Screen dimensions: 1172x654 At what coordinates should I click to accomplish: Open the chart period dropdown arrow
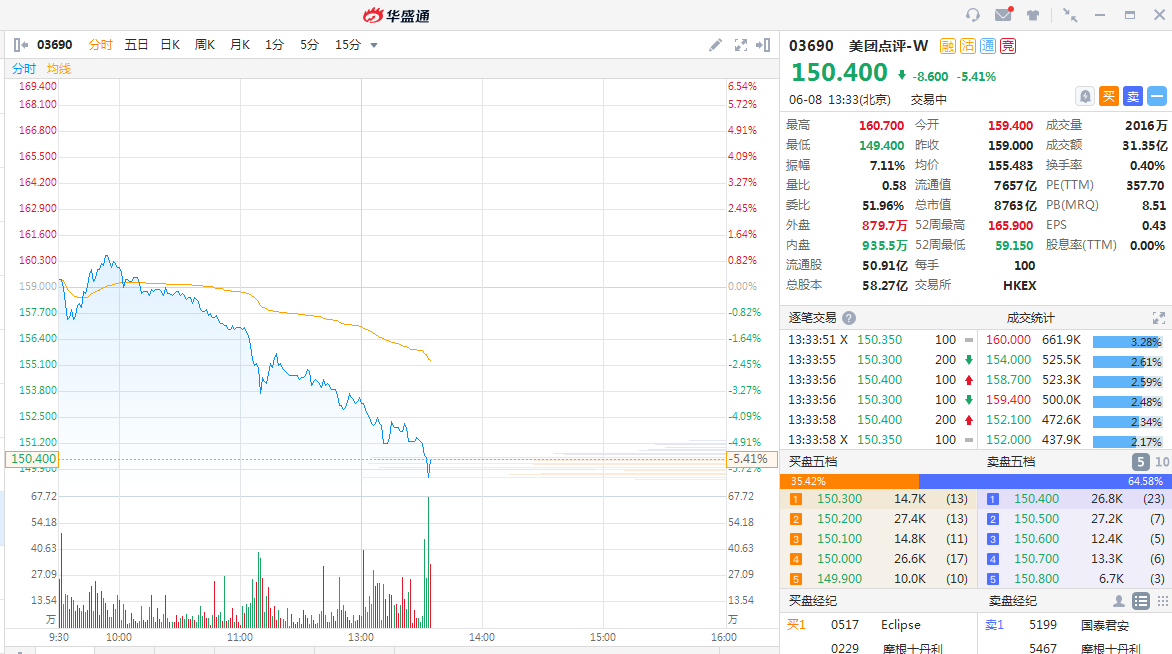pyautogui.click(x=374, y=46)
